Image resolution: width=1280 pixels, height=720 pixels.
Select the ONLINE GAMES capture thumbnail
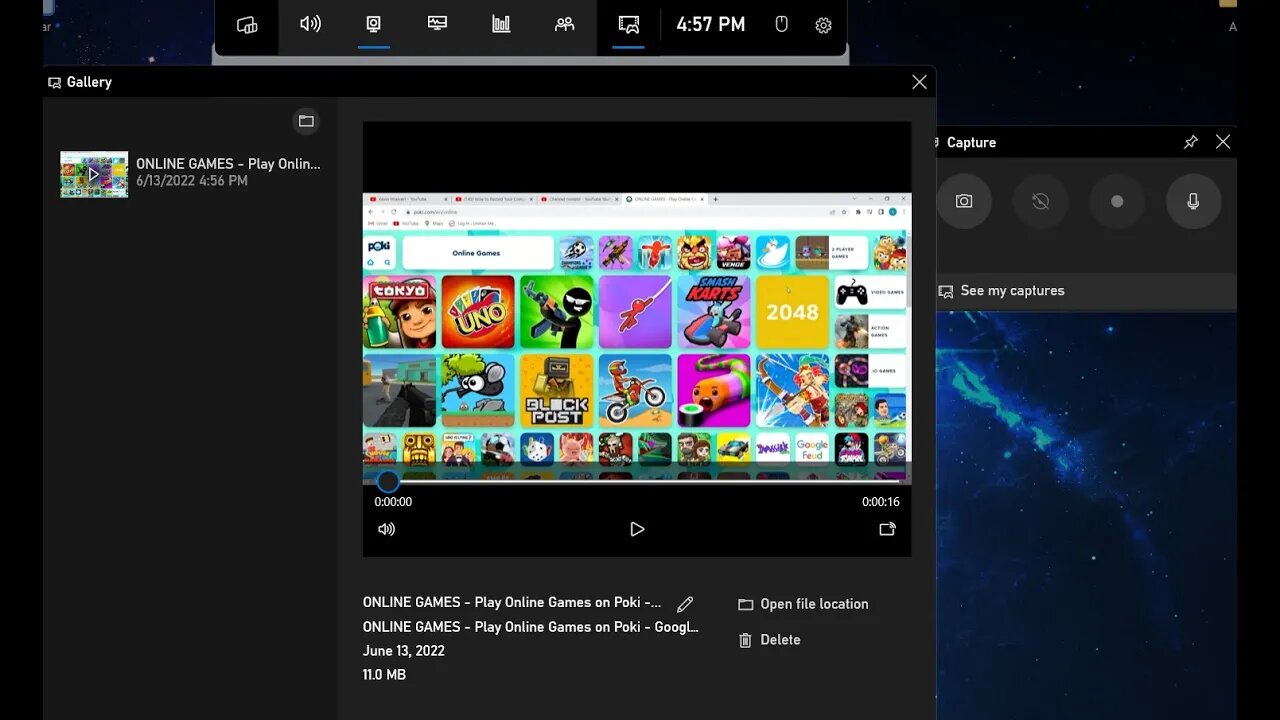click(94, 174)
